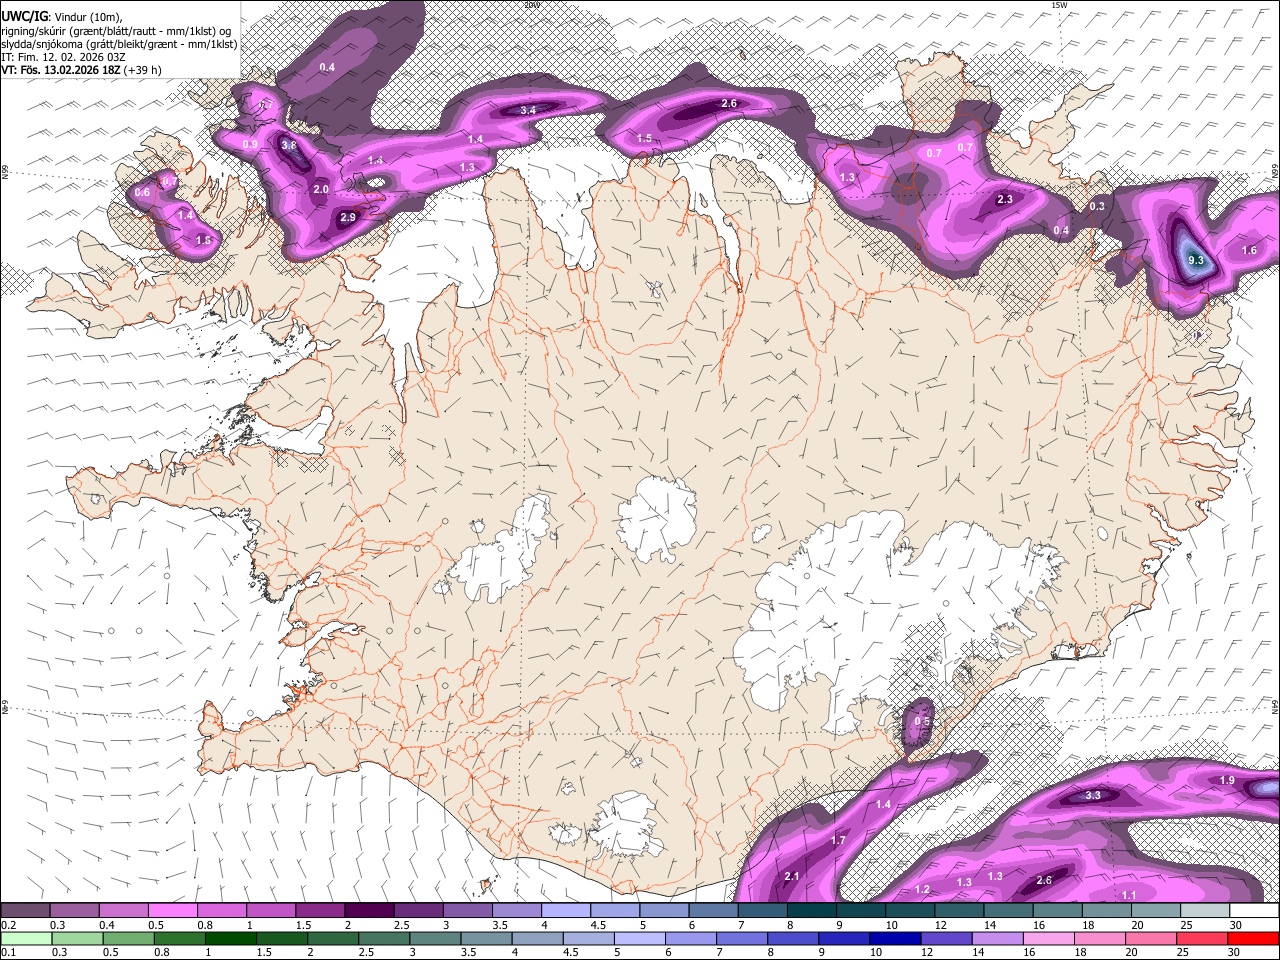Screen dimensions: 1280x960
Task: Select the light pink 16–18 lower legend swatch
Action: pos(1049,938)
